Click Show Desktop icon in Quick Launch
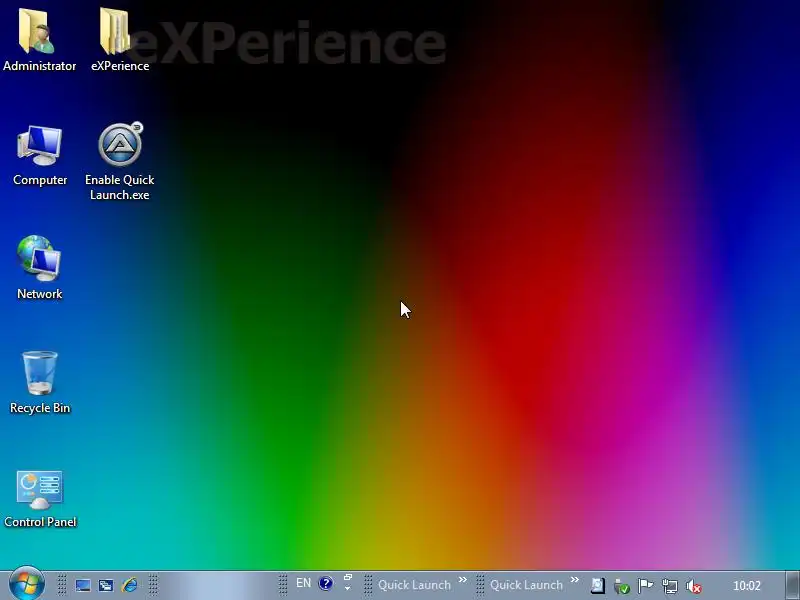Screen dimensions: 800x600 (83, 585)
